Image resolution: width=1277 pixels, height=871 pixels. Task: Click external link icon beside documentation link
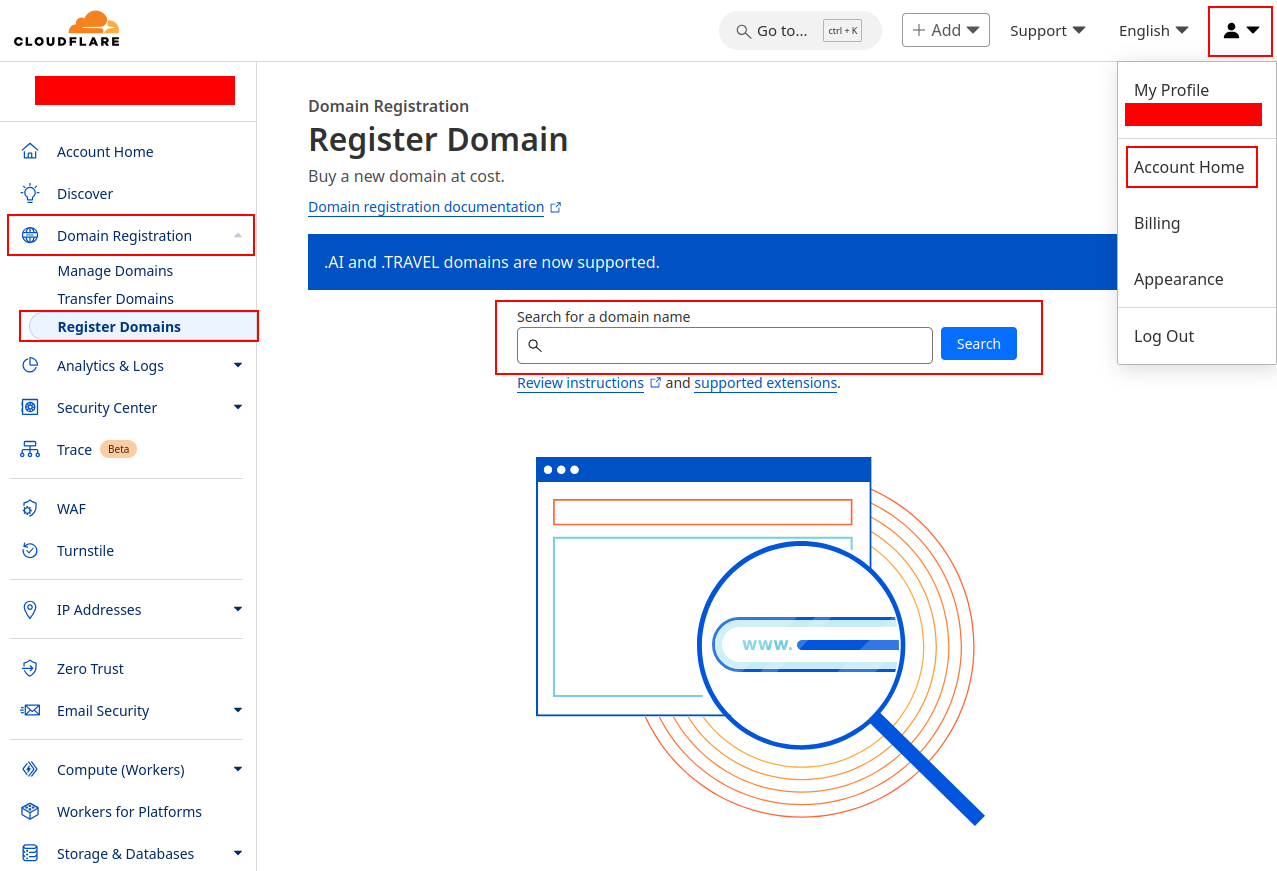tap(556, 208)
